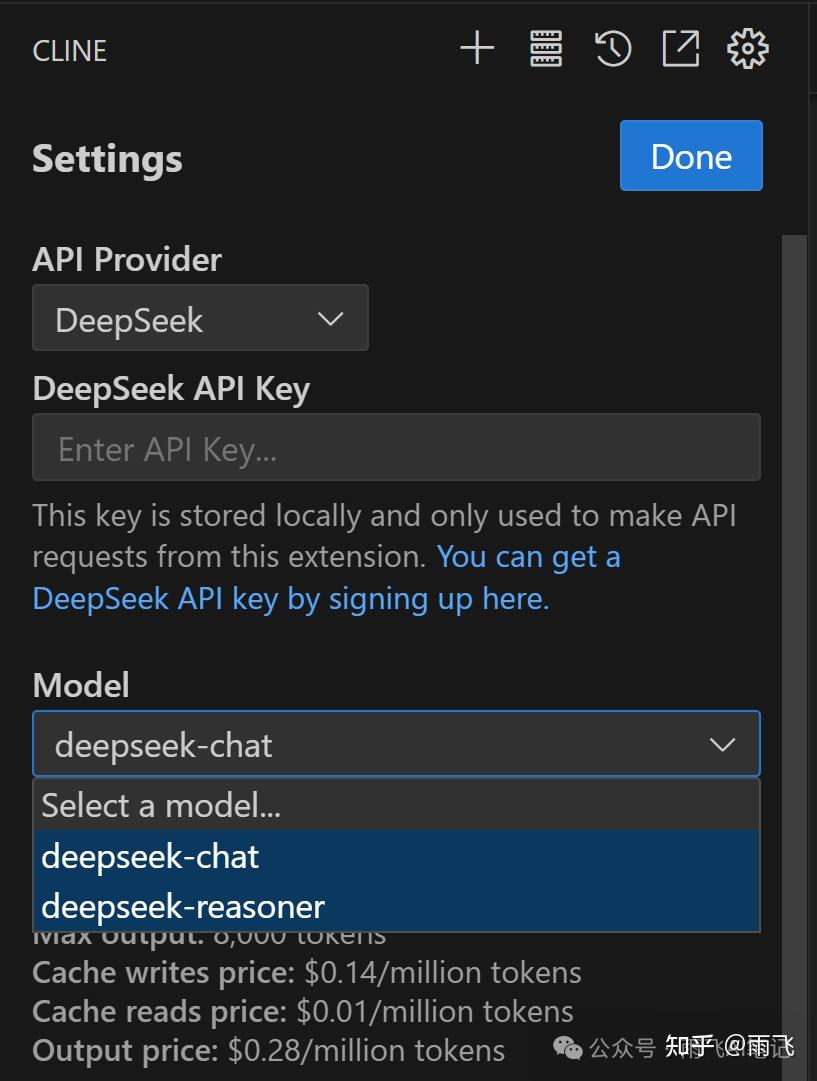Open the MCP Servers panel icon
Viewport: 817px width, 1081px height.
pos(545,47)
